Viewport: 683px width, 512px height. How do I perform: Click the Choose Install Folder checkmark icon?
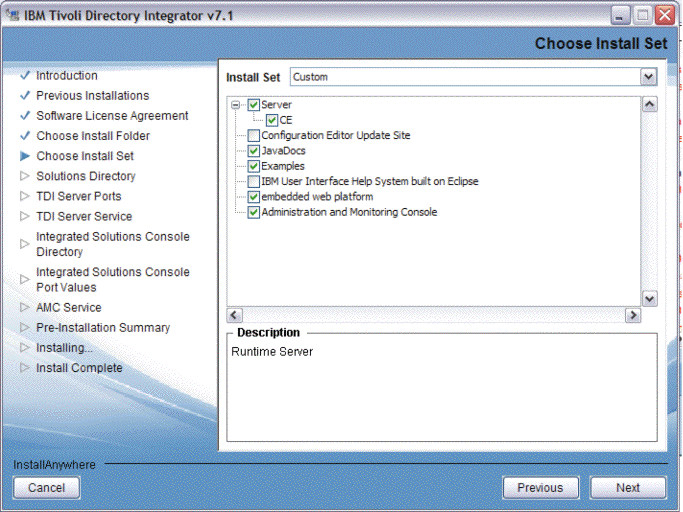coord(25,136)
